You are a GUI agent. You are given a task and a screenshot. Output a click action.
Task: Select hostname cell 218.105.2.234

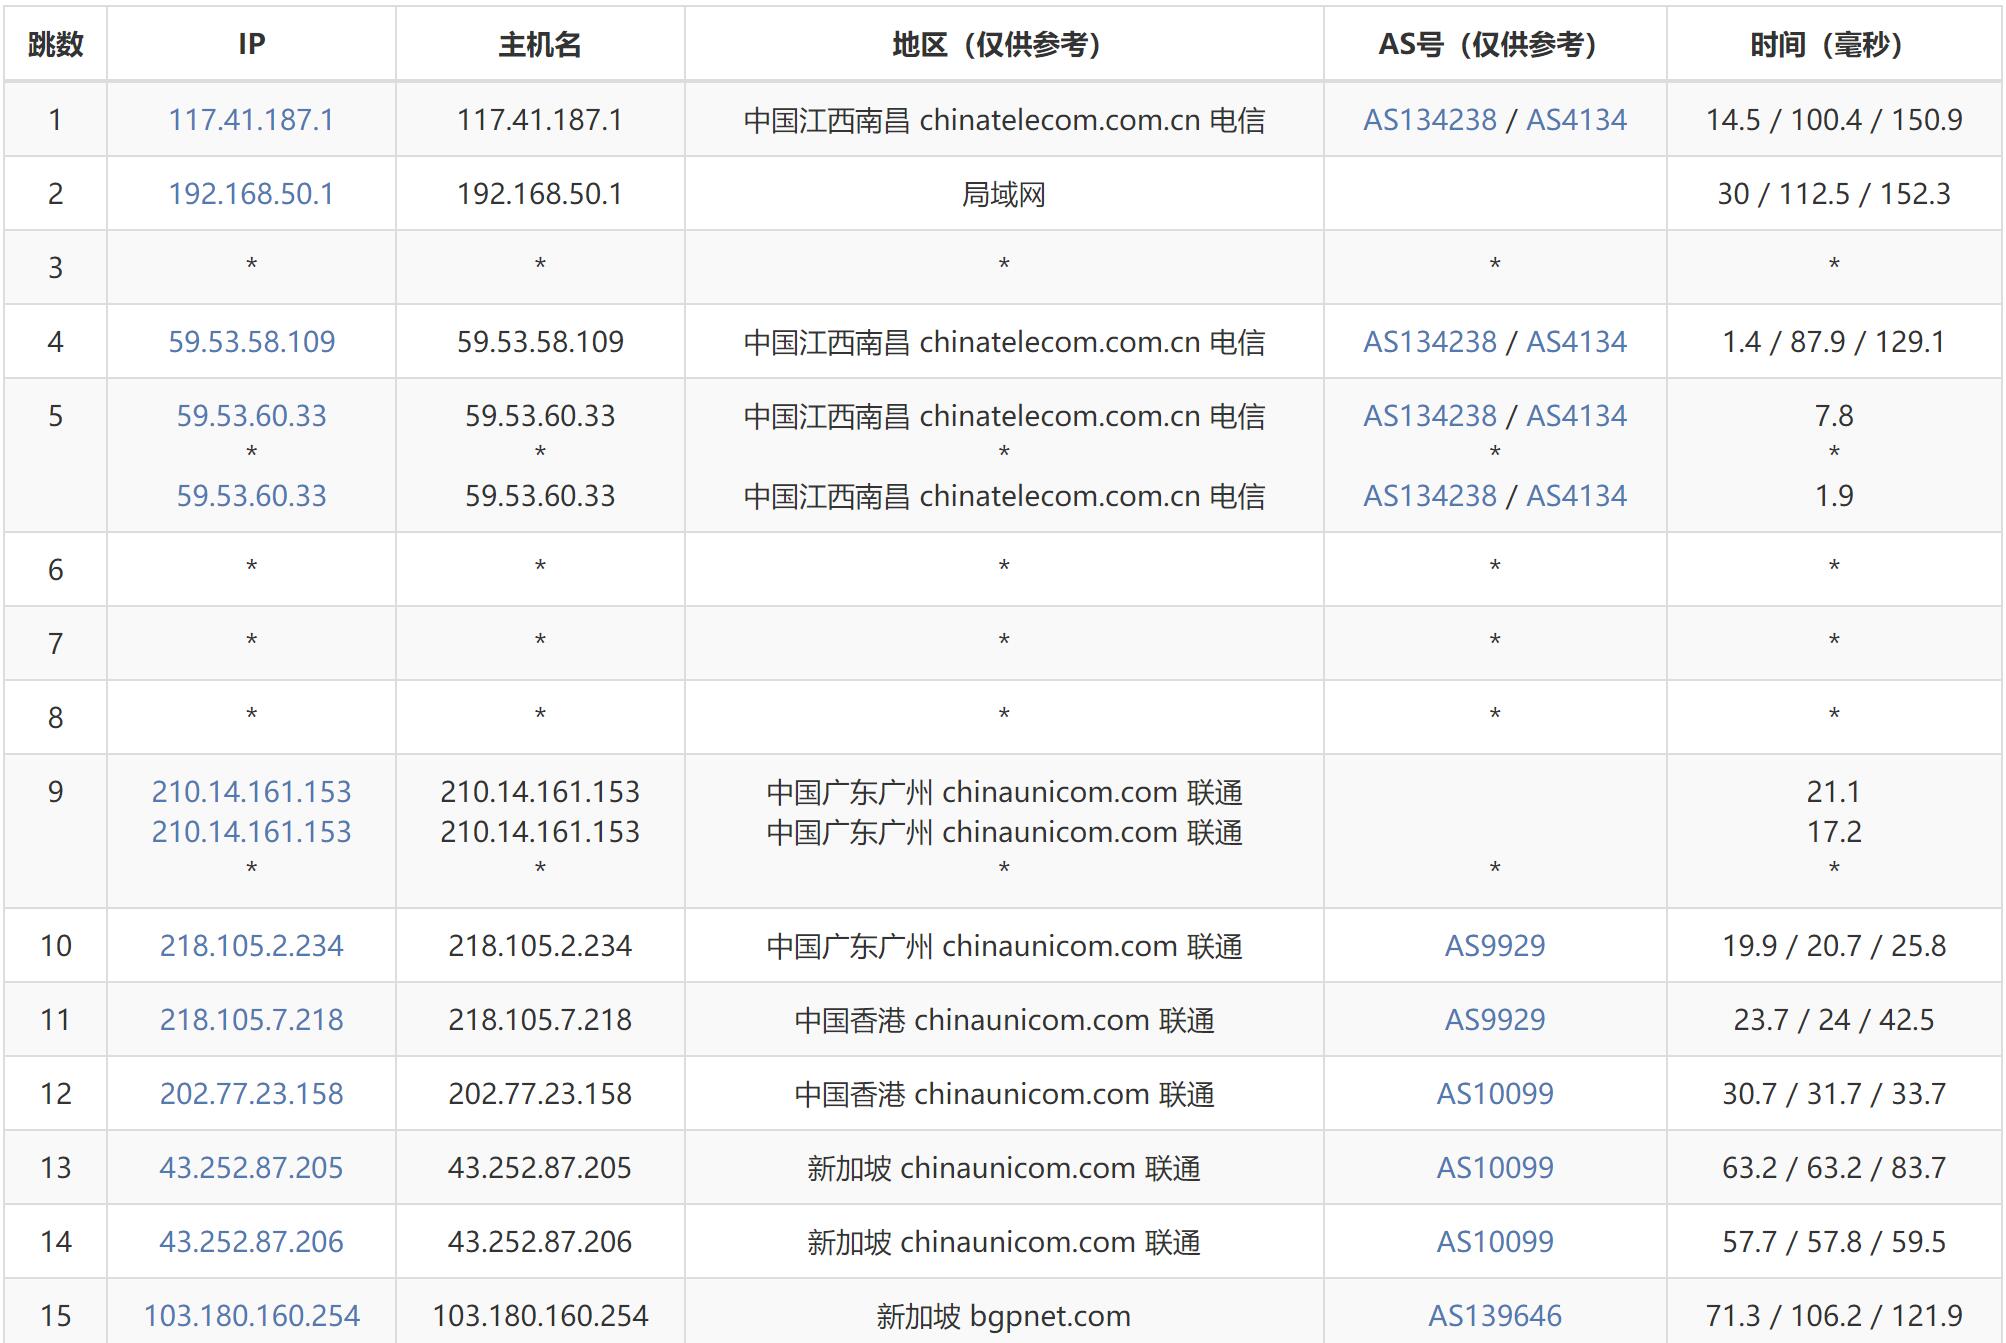pos(540,946)
